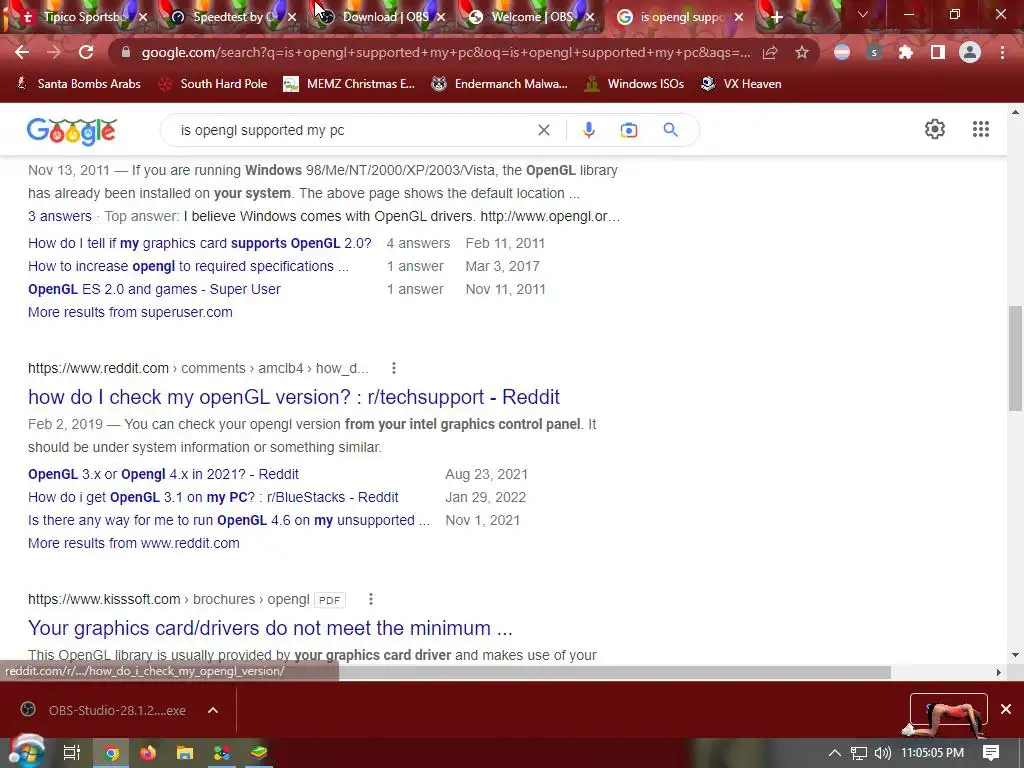Open the rainbow flag extension icon
The width and height of the screenshot is (1024, 768).
[x=842, y=53]
